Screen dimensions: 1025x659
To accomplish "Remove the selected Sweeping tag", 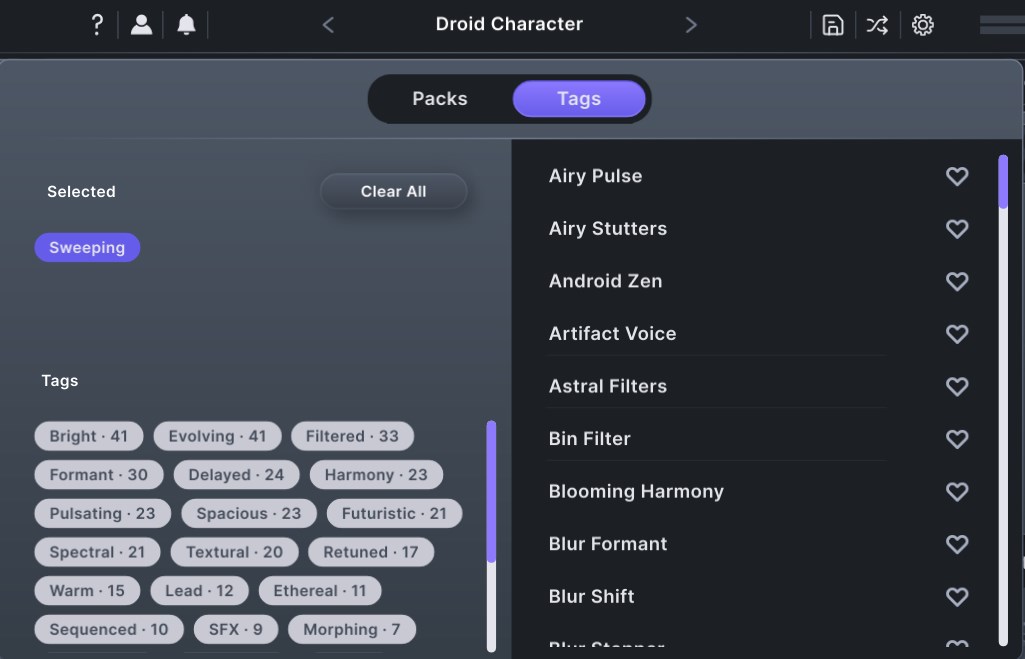I will [87, 248].
